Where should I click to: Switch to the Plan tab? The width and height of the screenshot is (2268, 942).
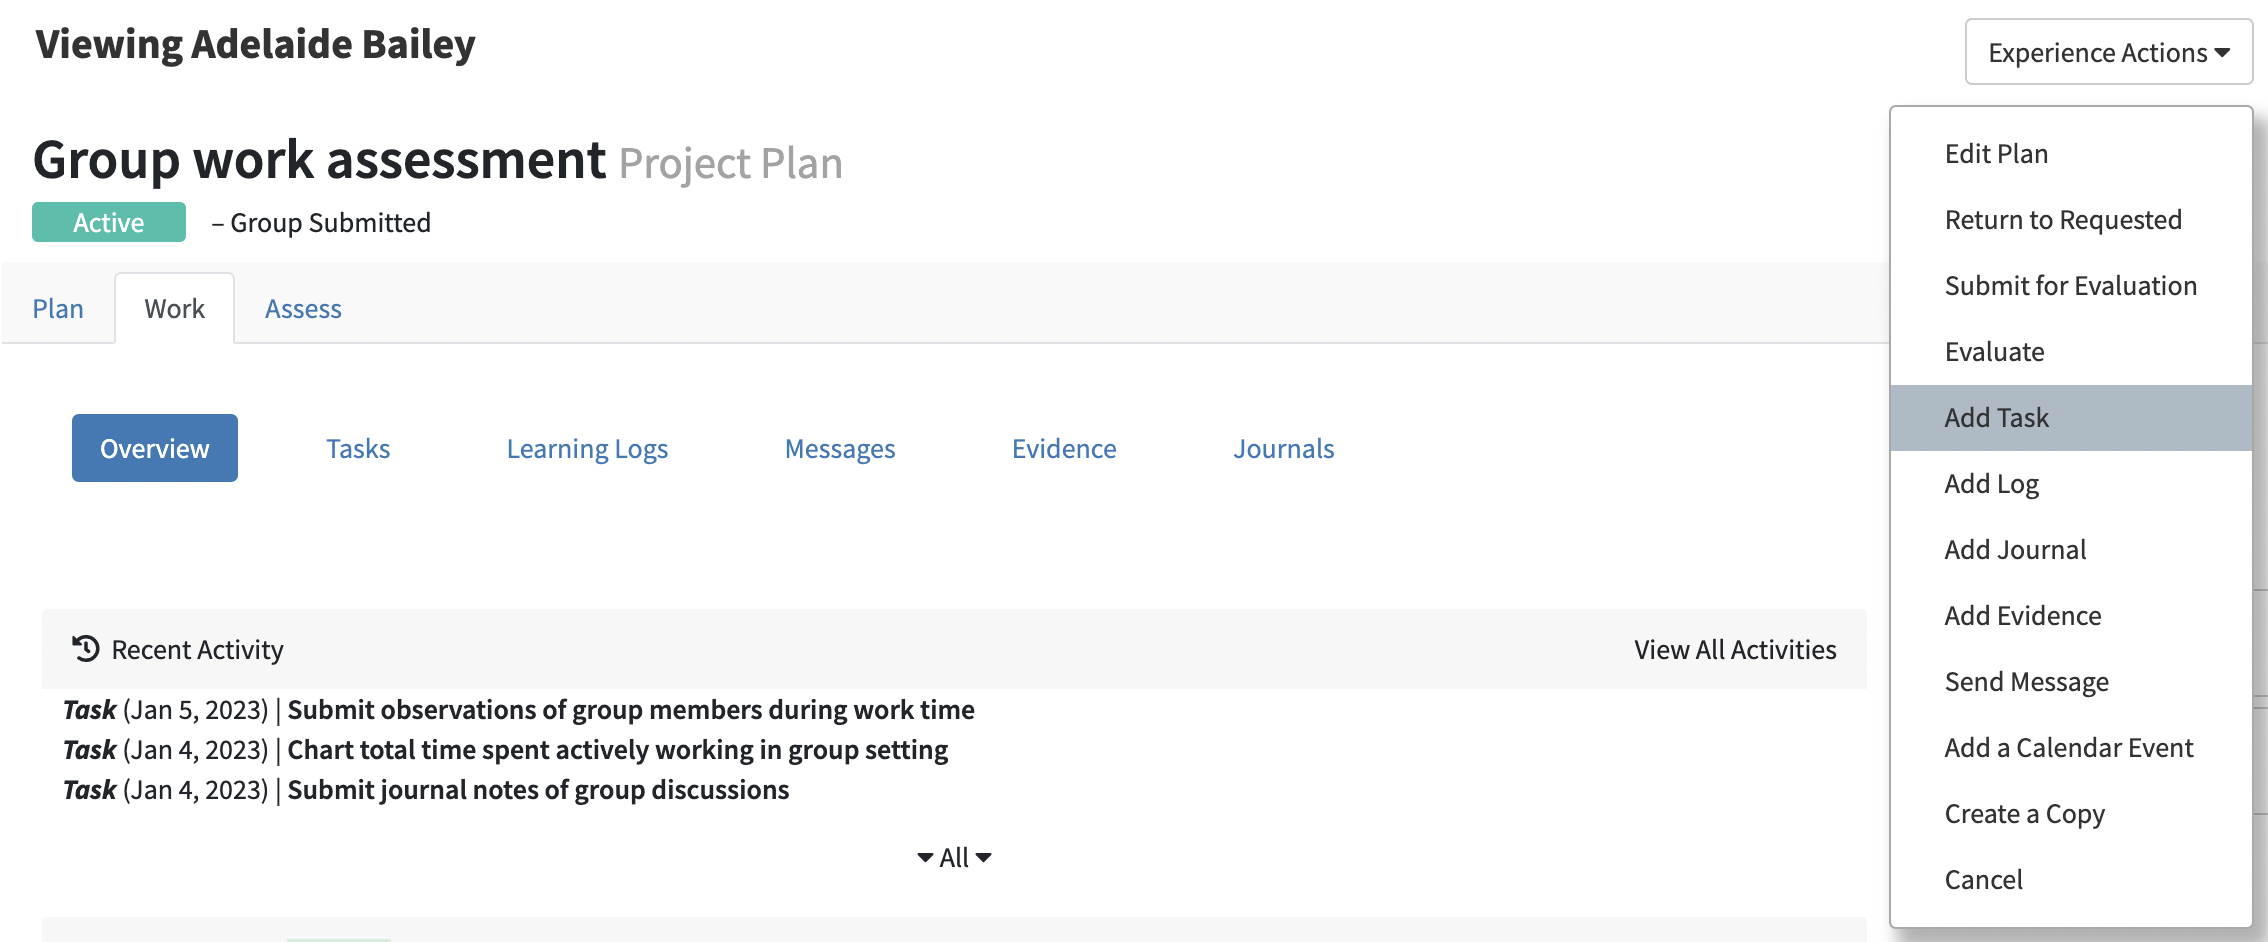(x=58, y=309)
